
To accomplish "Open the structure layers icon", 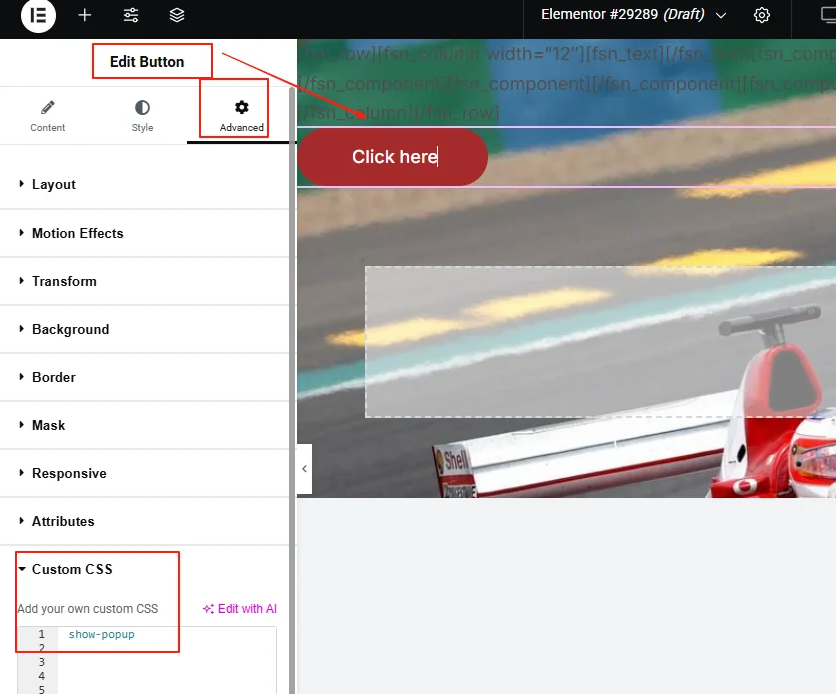I will [177, 15].
